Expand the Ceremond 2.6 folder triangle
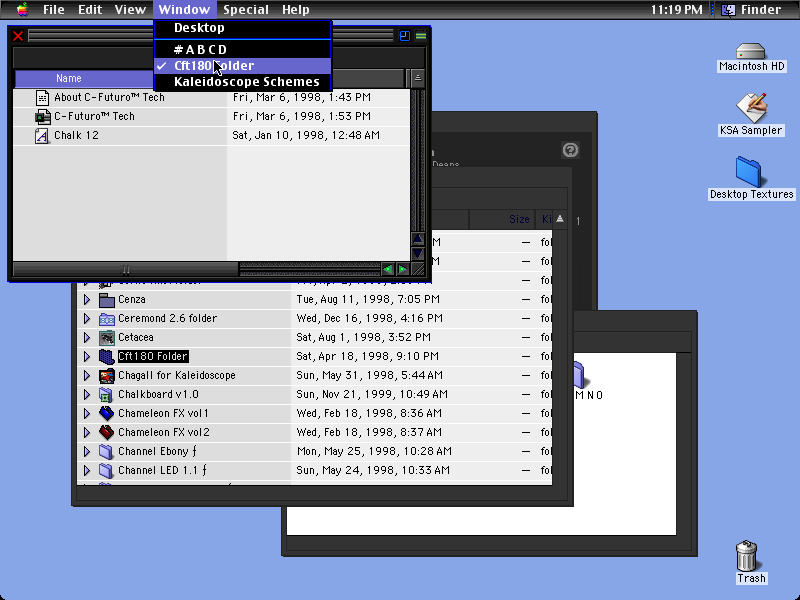 (x=87, y=318)
